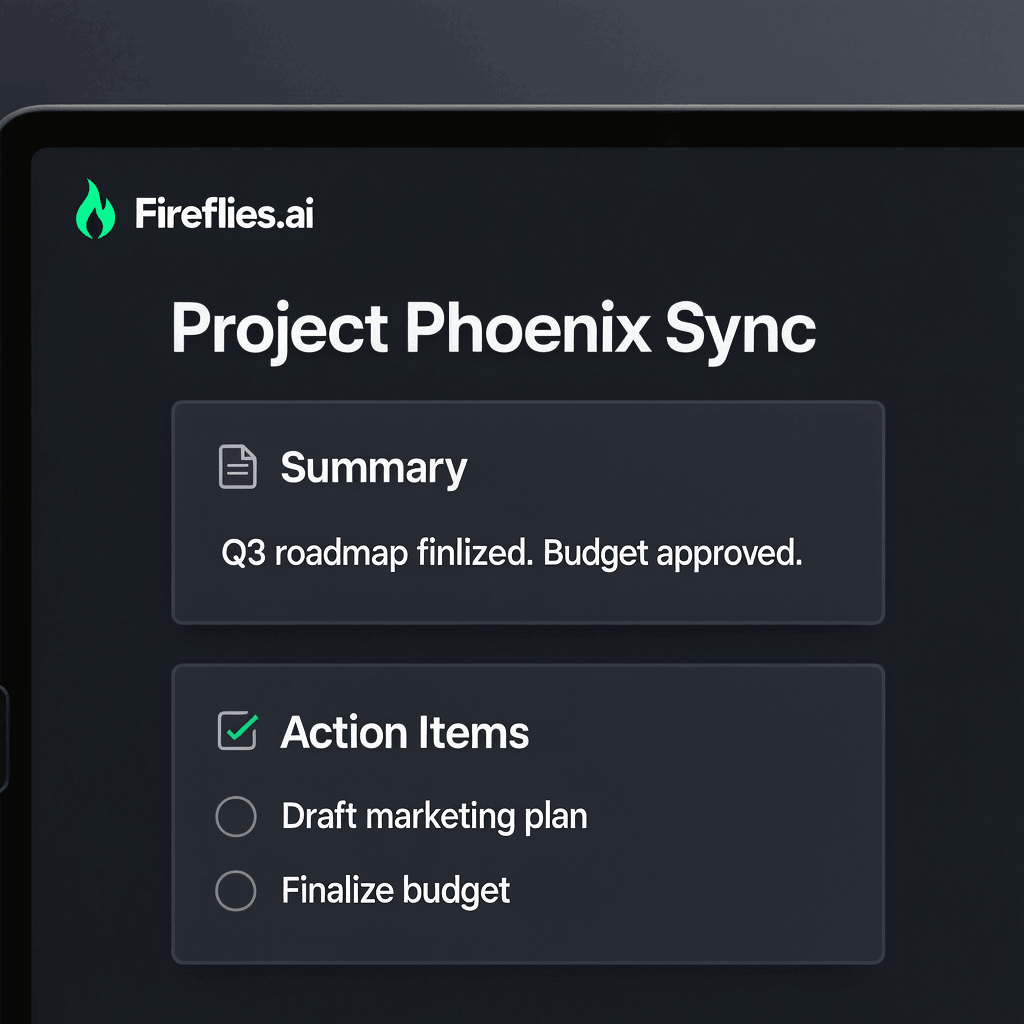Screen dimensions: 1024x1024
Task: Click the checked box icon in Action Items header
Action: (236, 731)
